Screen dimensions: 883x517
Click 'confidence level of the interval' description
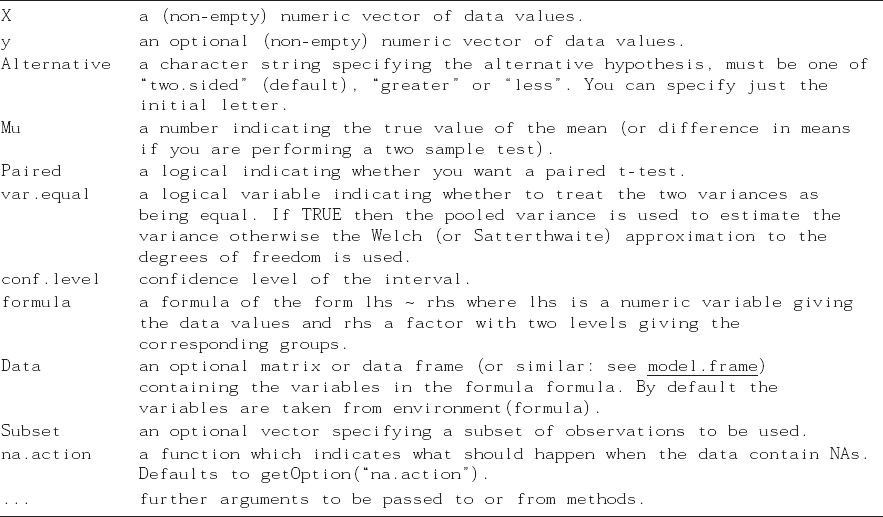click(305, 279)
